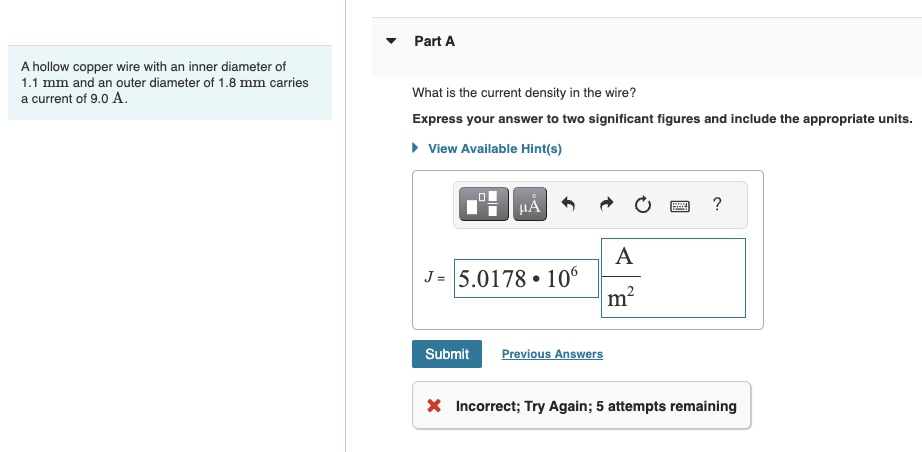Open help question mark
This screenshot has width=922, height=452.
click(717, 204)
